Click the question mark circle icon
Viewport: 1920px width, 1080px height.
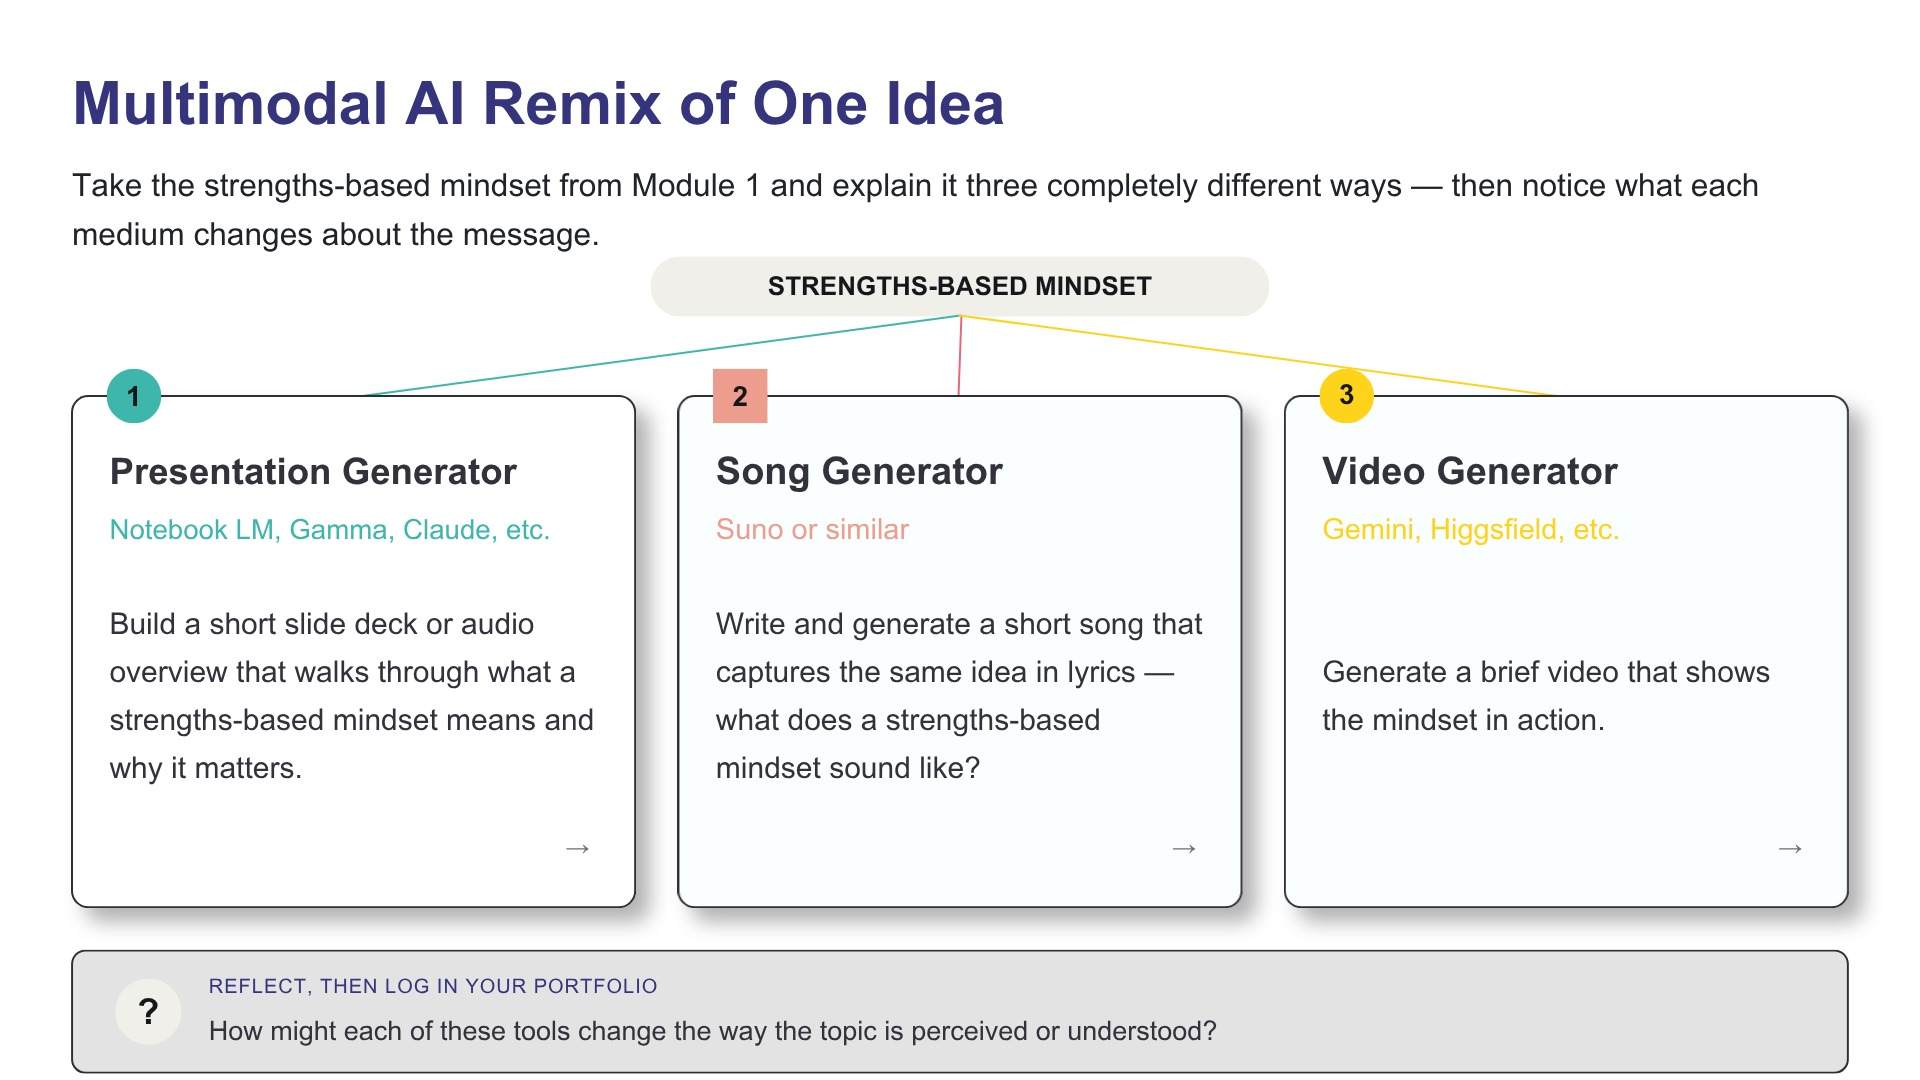(x=148, y=1011)
